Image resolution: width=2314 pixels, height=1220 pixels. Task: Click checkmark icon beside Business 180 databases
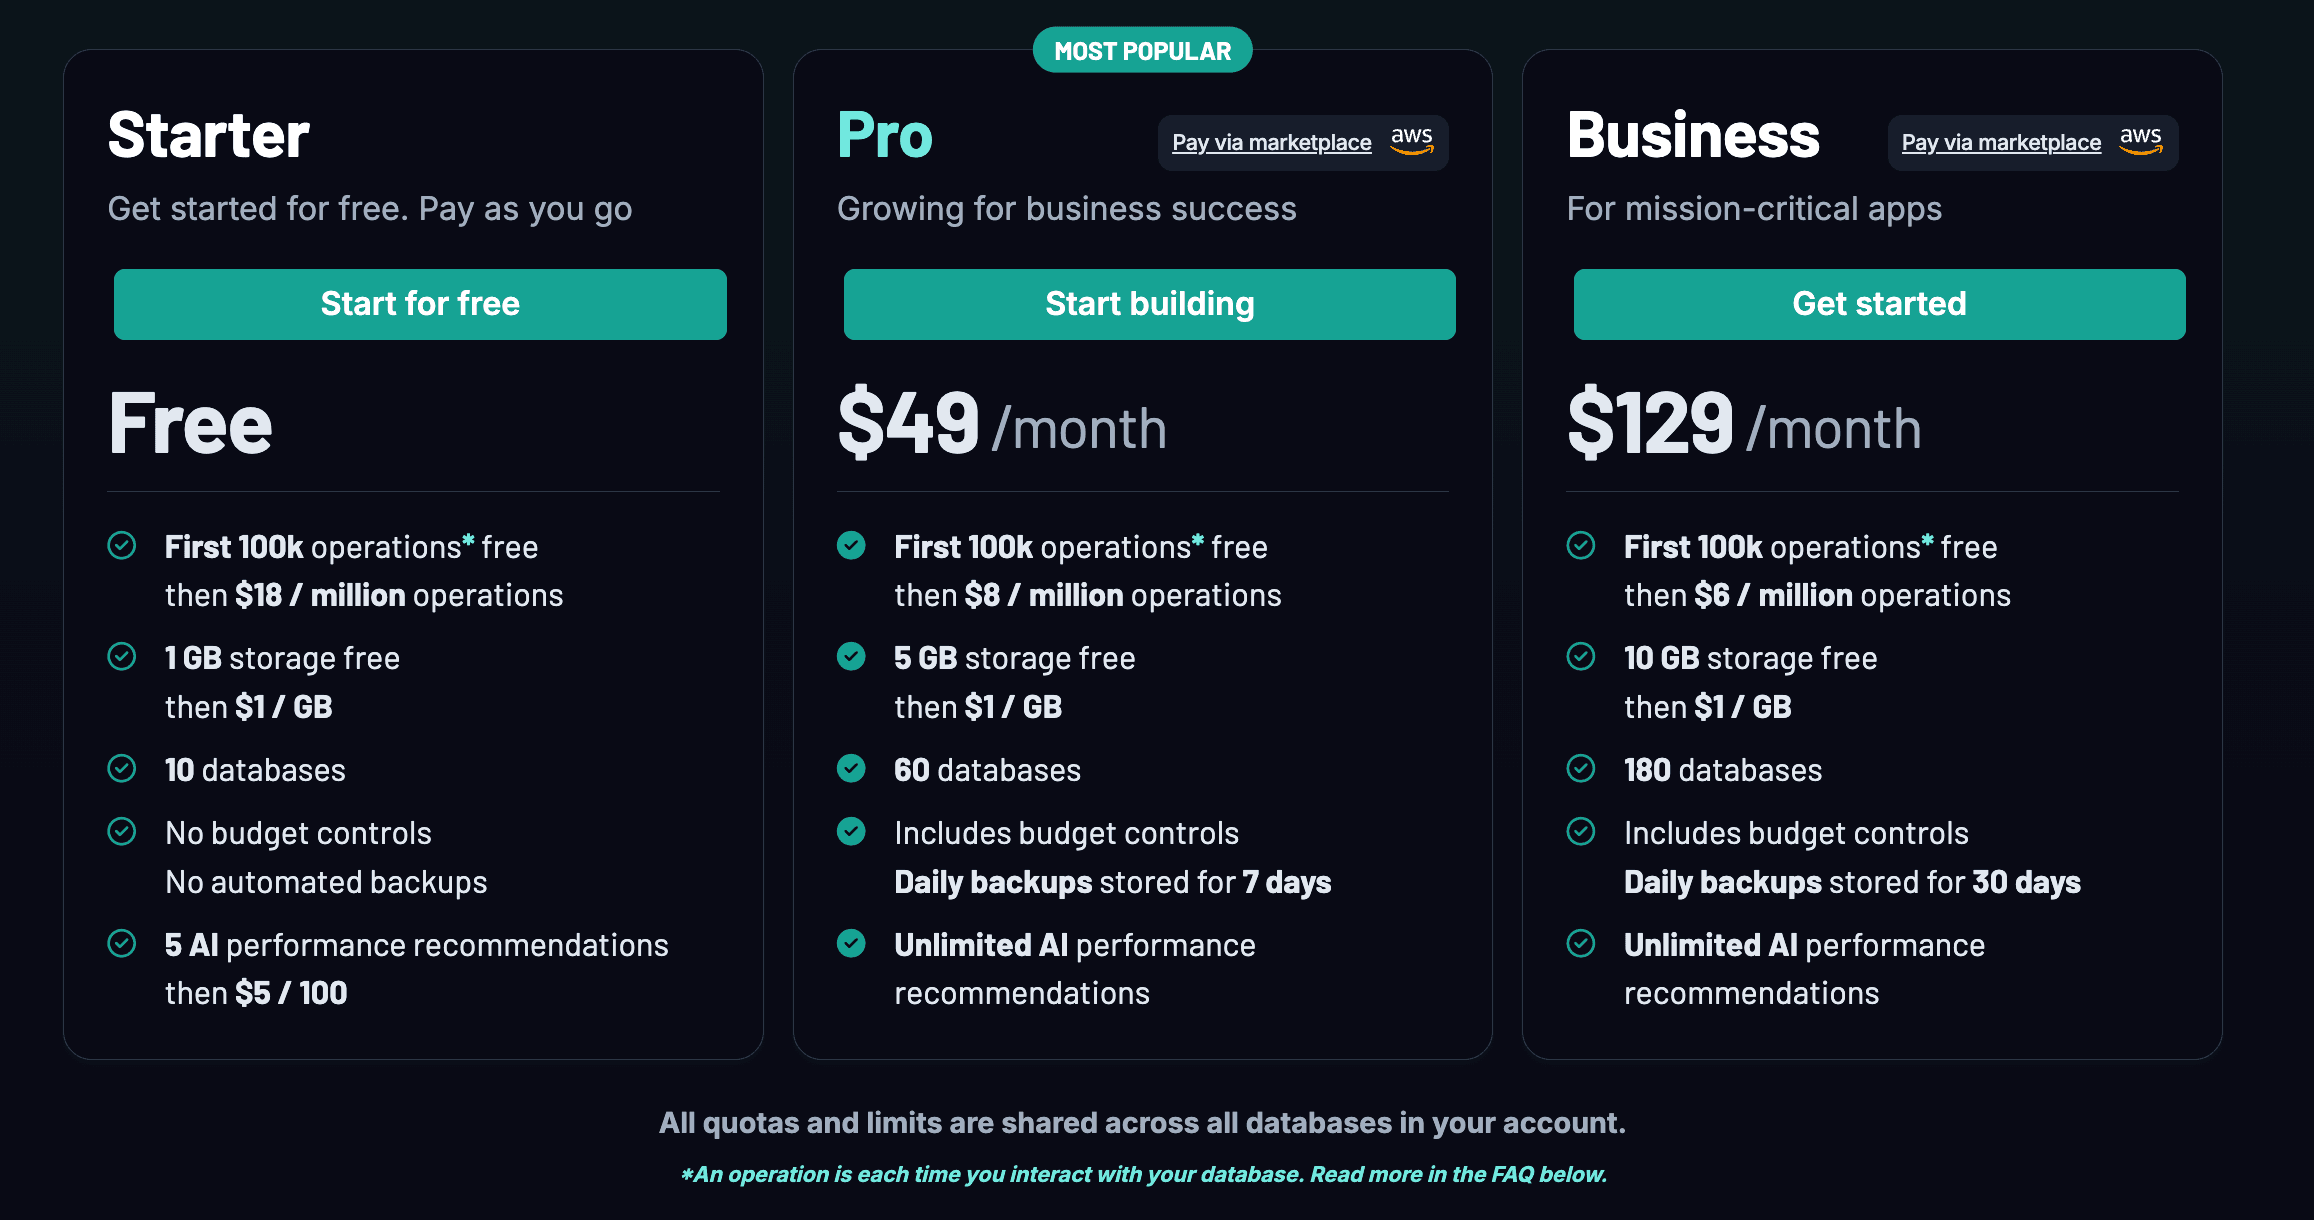[x=1581, y=768]
